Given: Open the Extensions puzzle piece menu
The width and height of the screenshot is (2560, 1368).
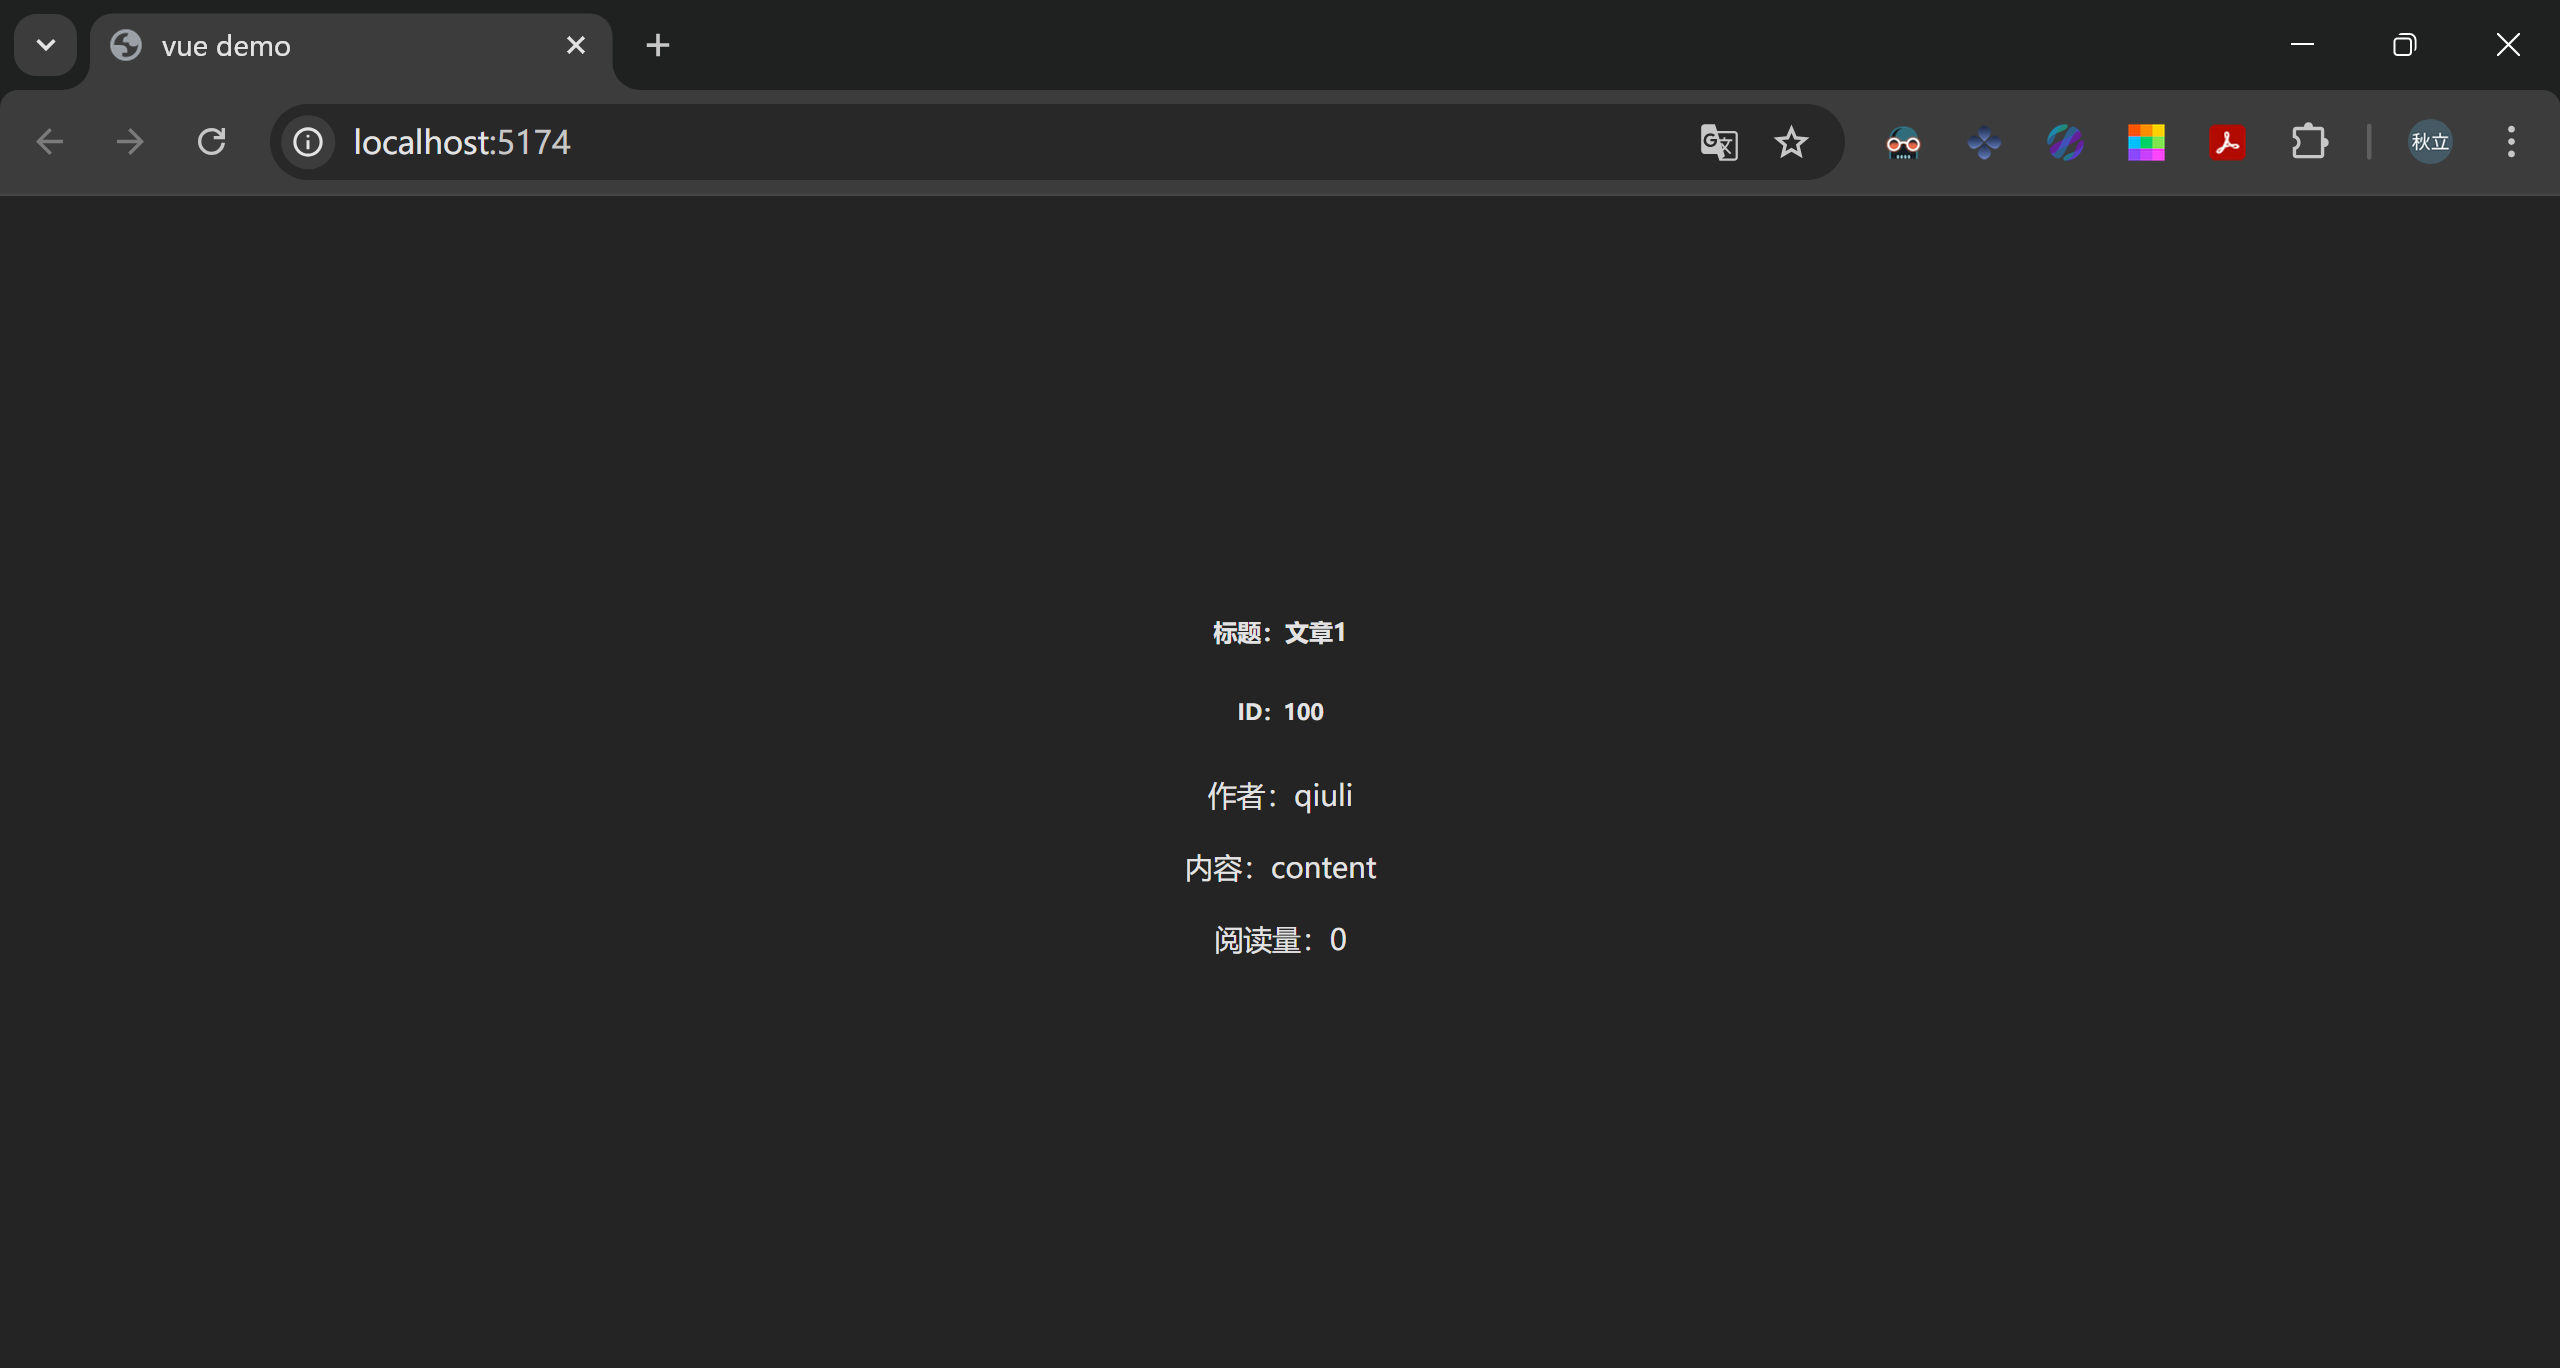Looking at the screenshot, I should click(x=2309, y=142).
